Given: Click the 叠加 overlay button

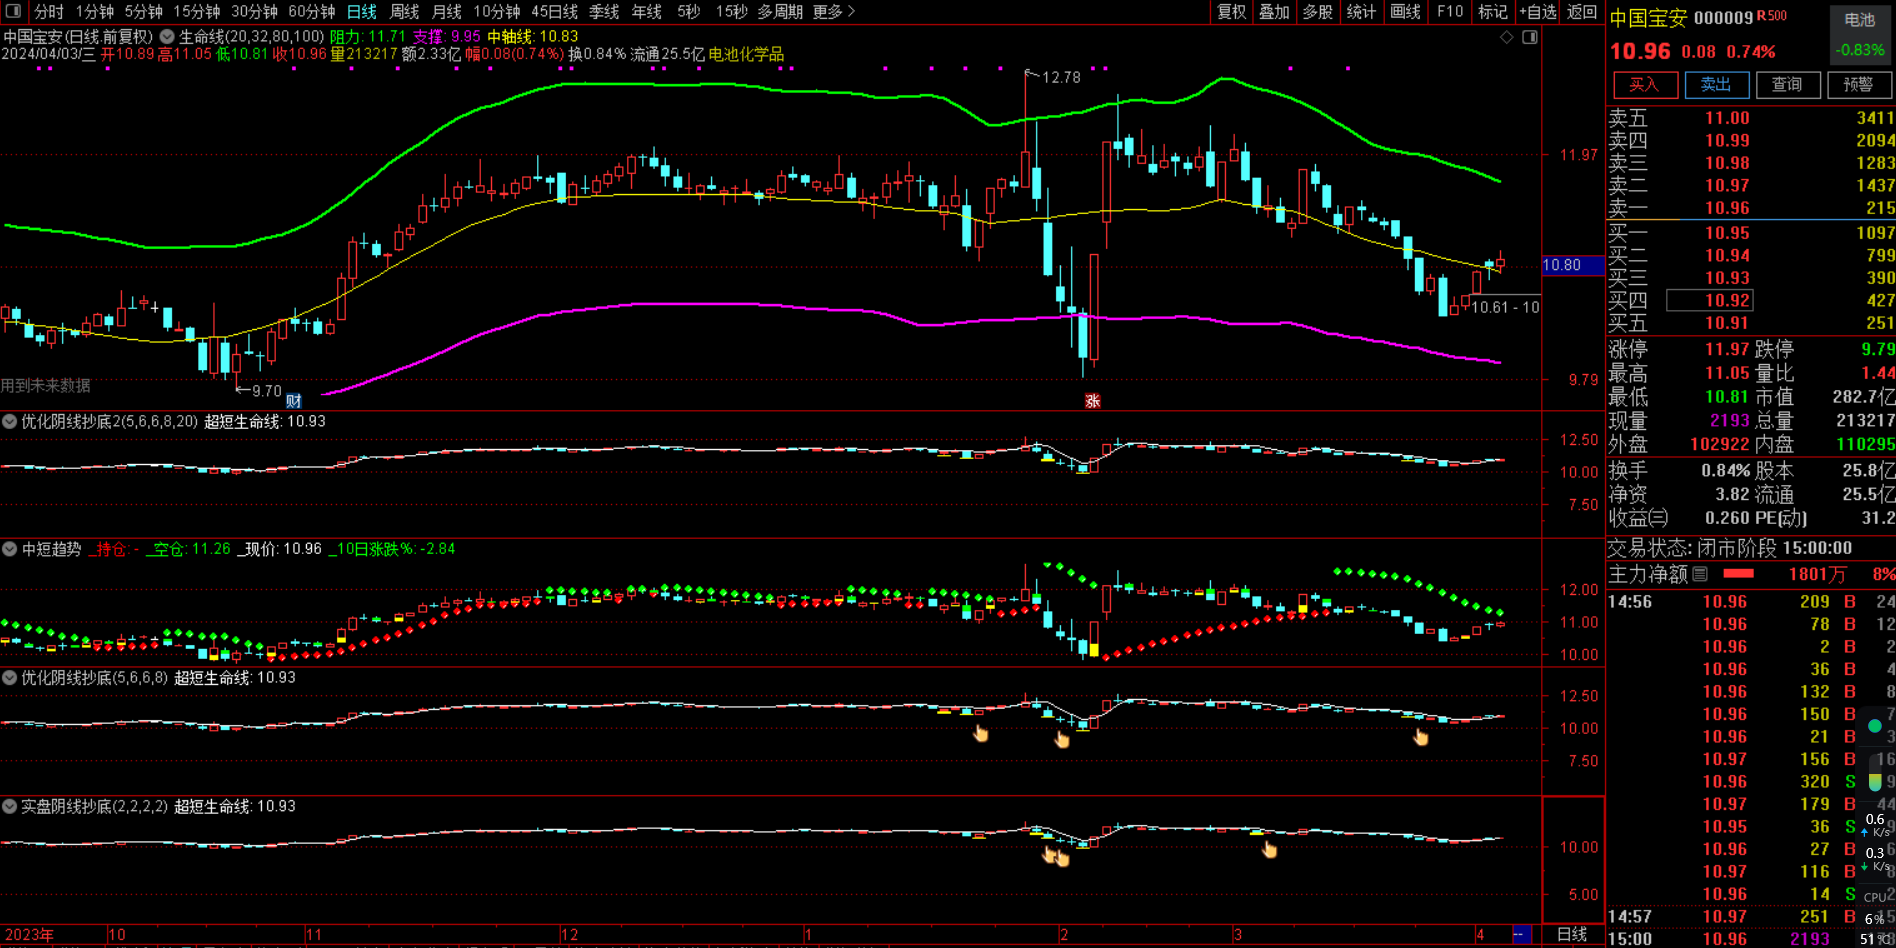Looking at the screenshot, I should (1274, 11).
